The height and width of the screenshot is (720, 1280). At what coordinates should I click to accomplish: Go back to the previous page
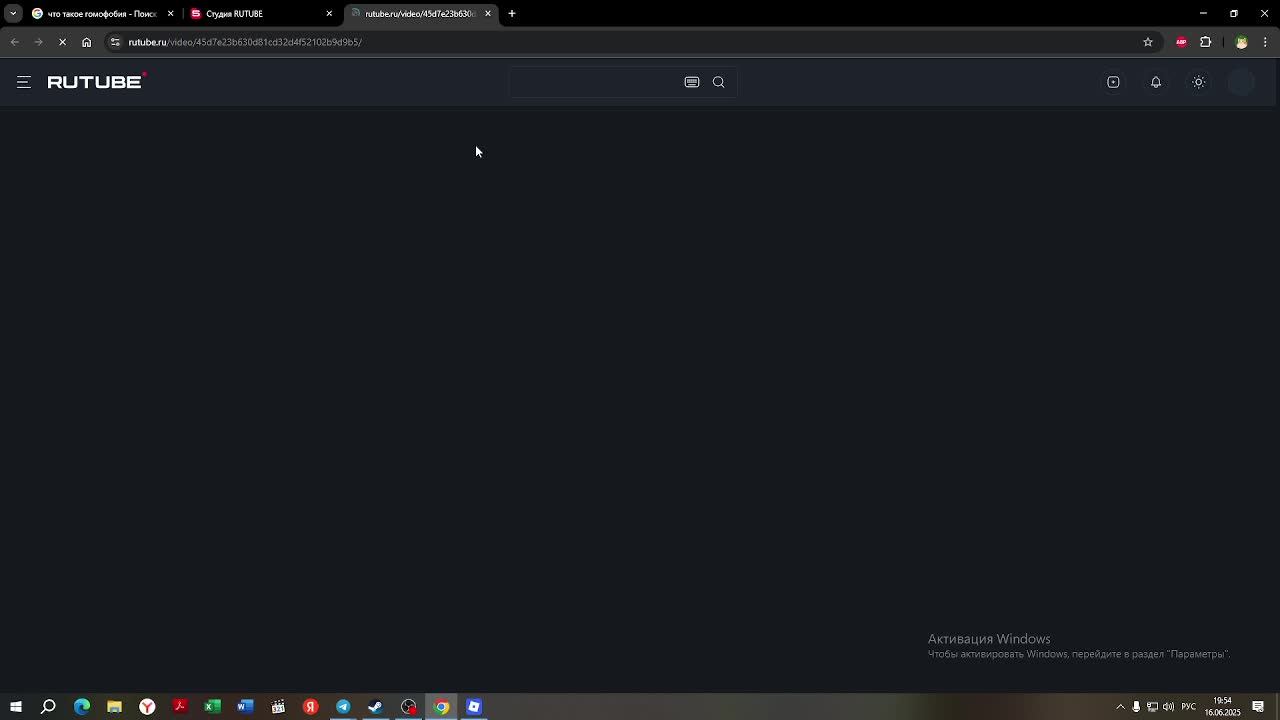point(14,42)
